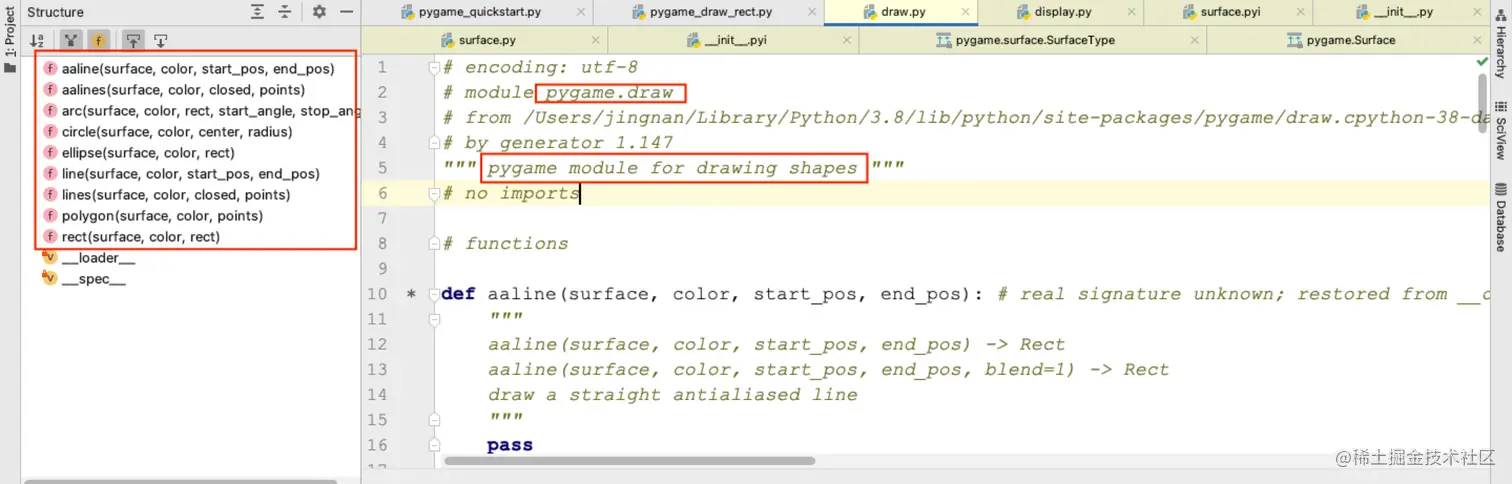Screen dimensions: 1512x484
Task: Close the pygame.surface.SurfaceType tab
Action: [x=1194, y=40]
